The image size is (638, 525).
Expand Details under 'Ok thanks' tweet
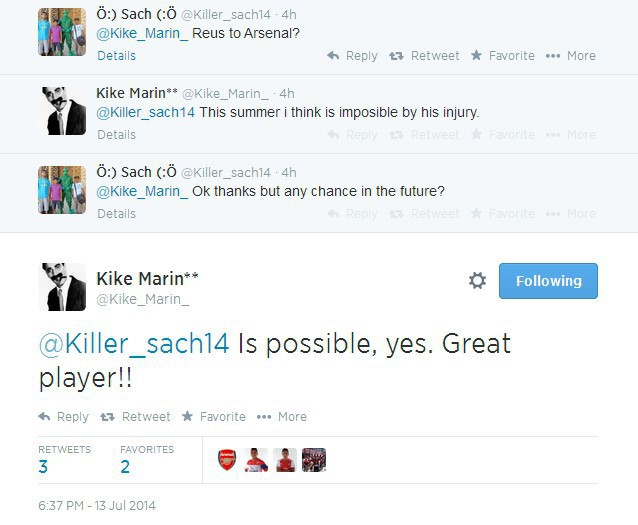(116, 213)
